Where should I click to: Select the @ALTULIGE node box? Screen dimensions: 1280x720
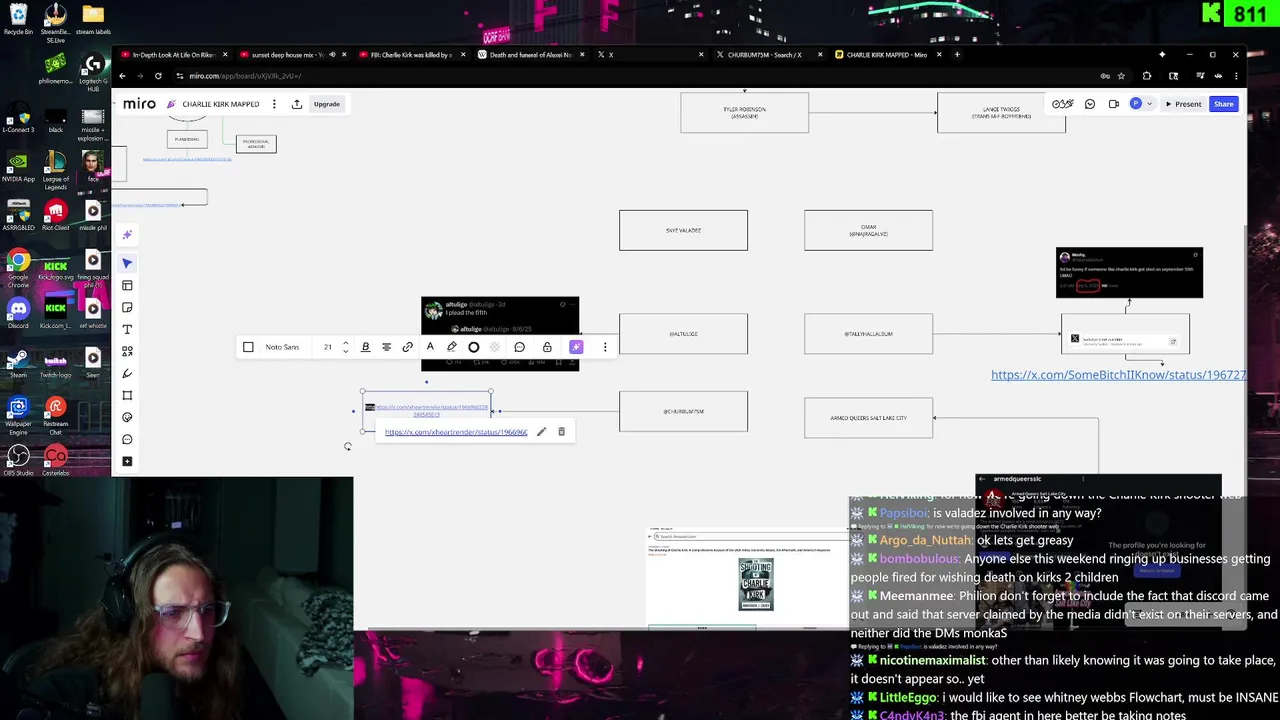point(683,334)
